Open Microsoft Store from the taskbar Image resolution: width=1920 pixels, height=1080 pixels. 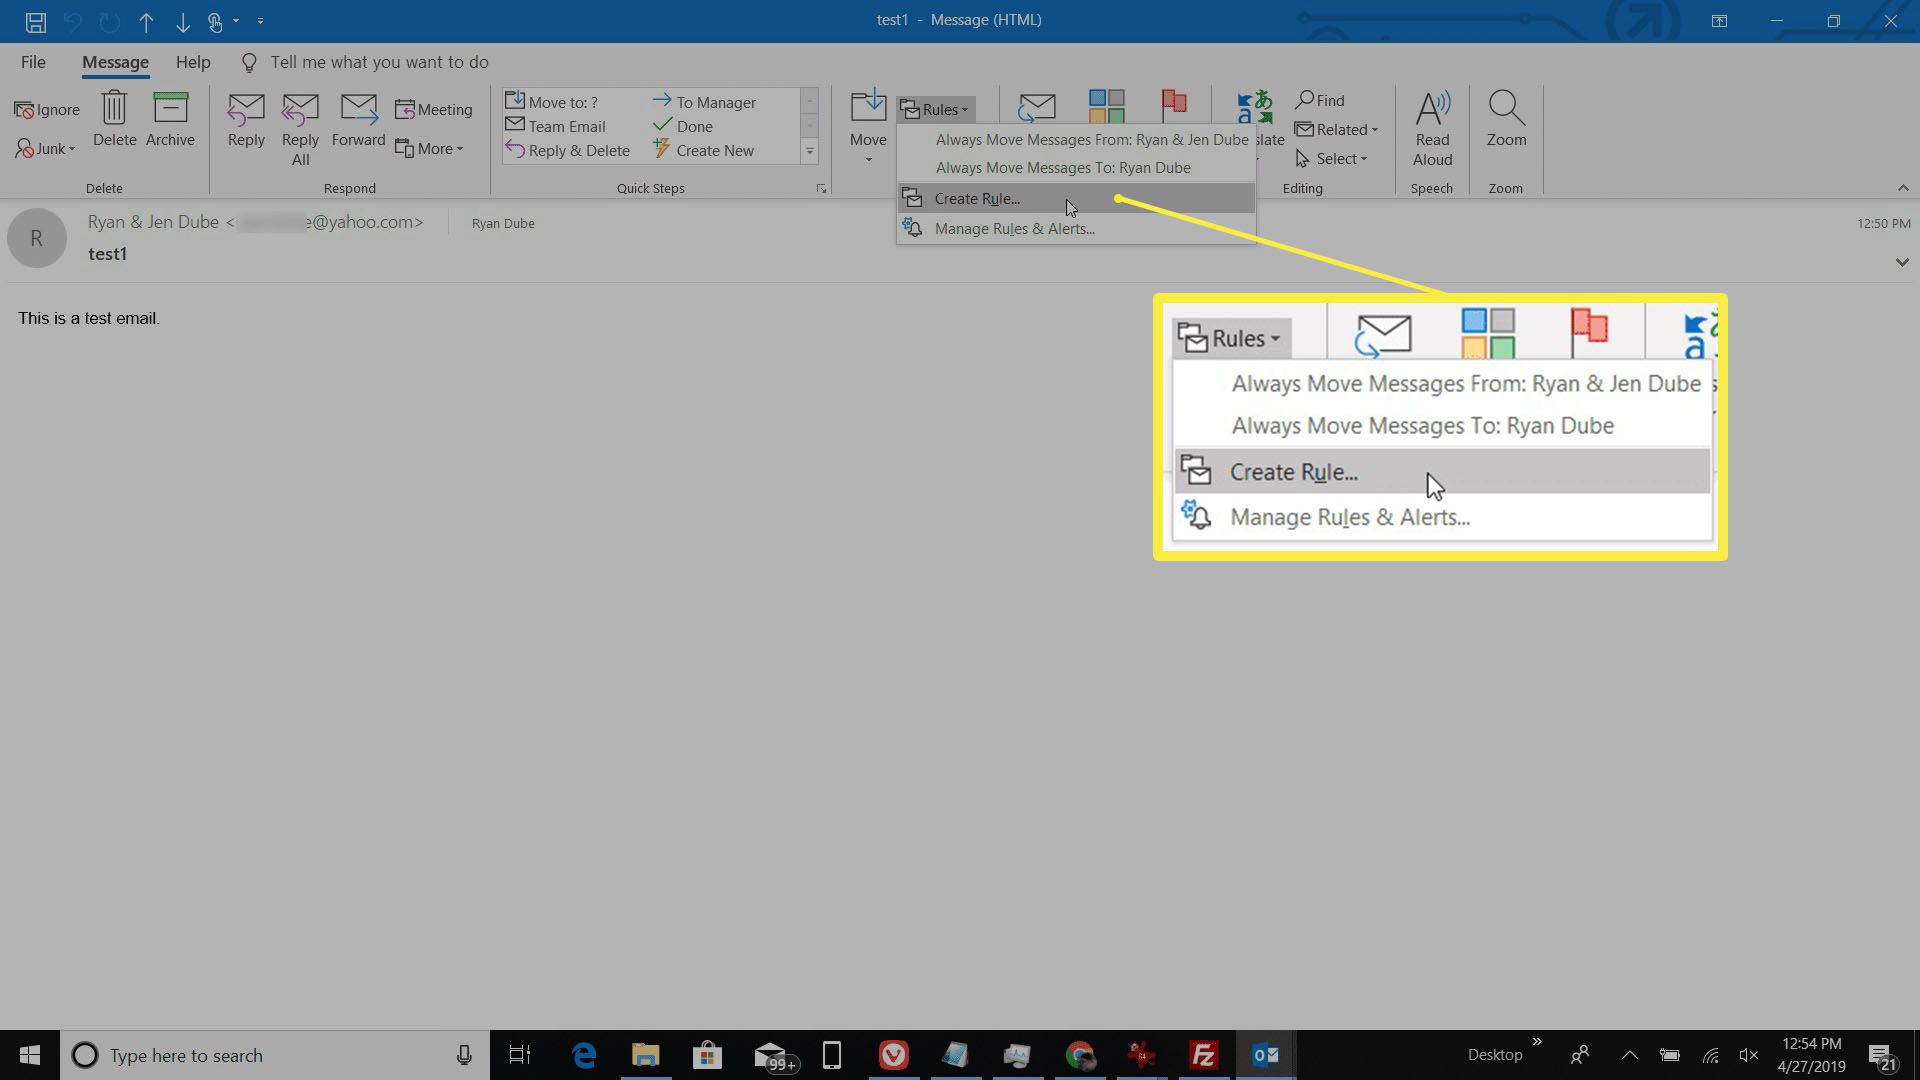click(x=707, y=1055)
